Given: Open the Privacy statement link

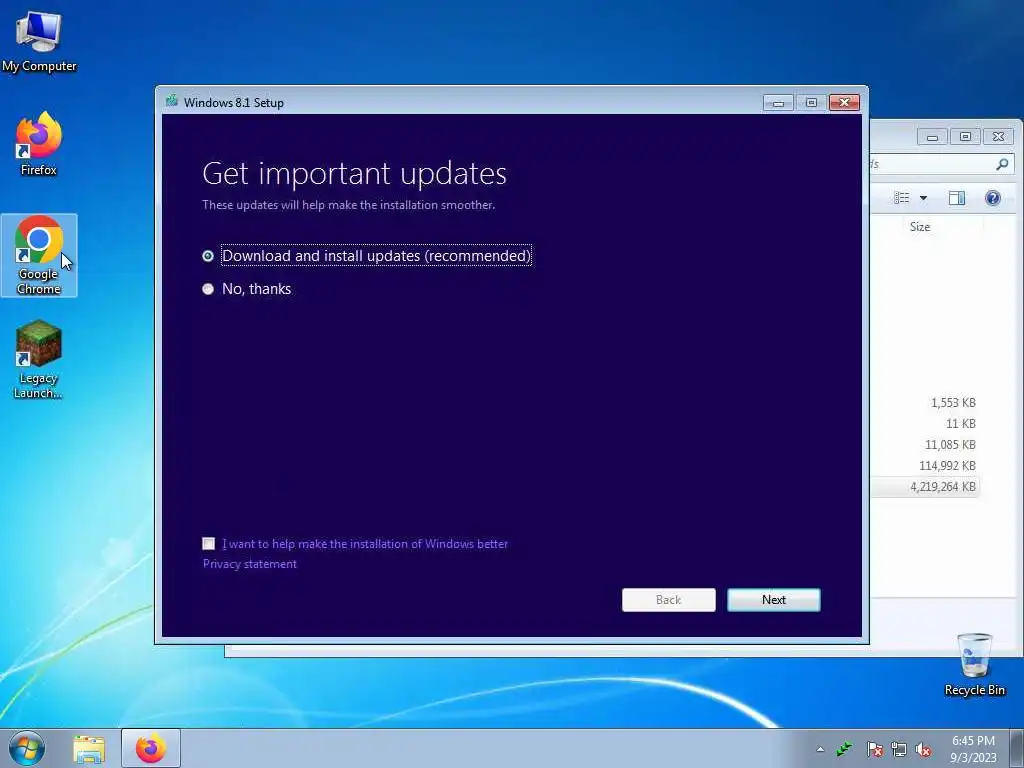Looking at the screenshot, I should pyautogui.click(x=249, y=564).
